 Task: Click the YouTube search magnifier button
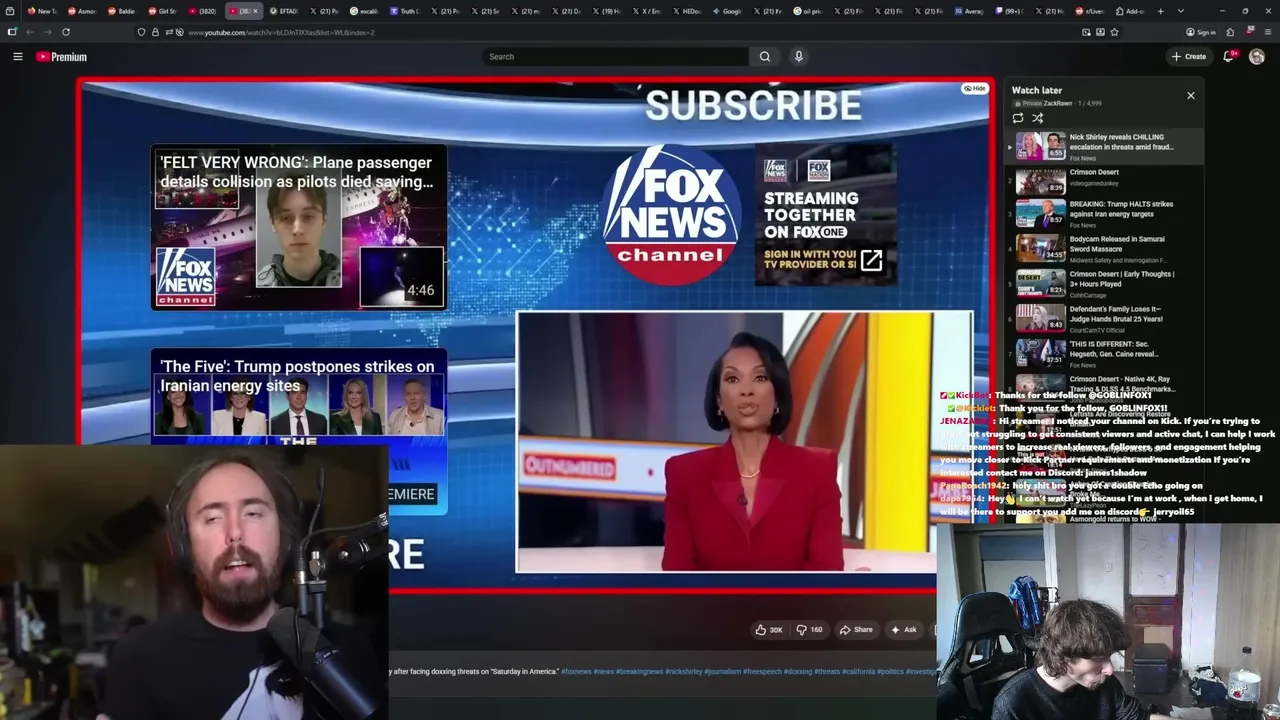(x=765, y=57)
